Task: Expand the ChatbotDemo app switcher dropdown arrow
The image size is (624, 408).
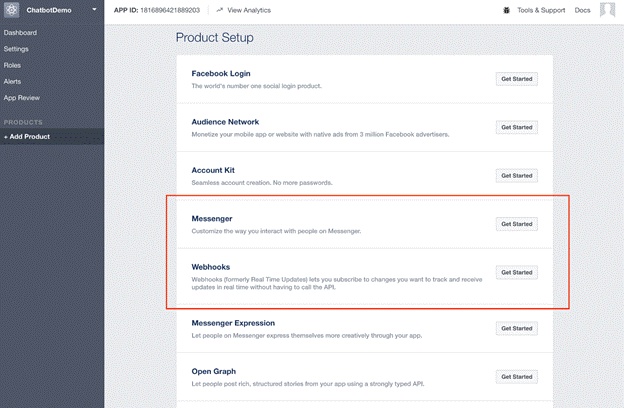Action: point(94,10)
